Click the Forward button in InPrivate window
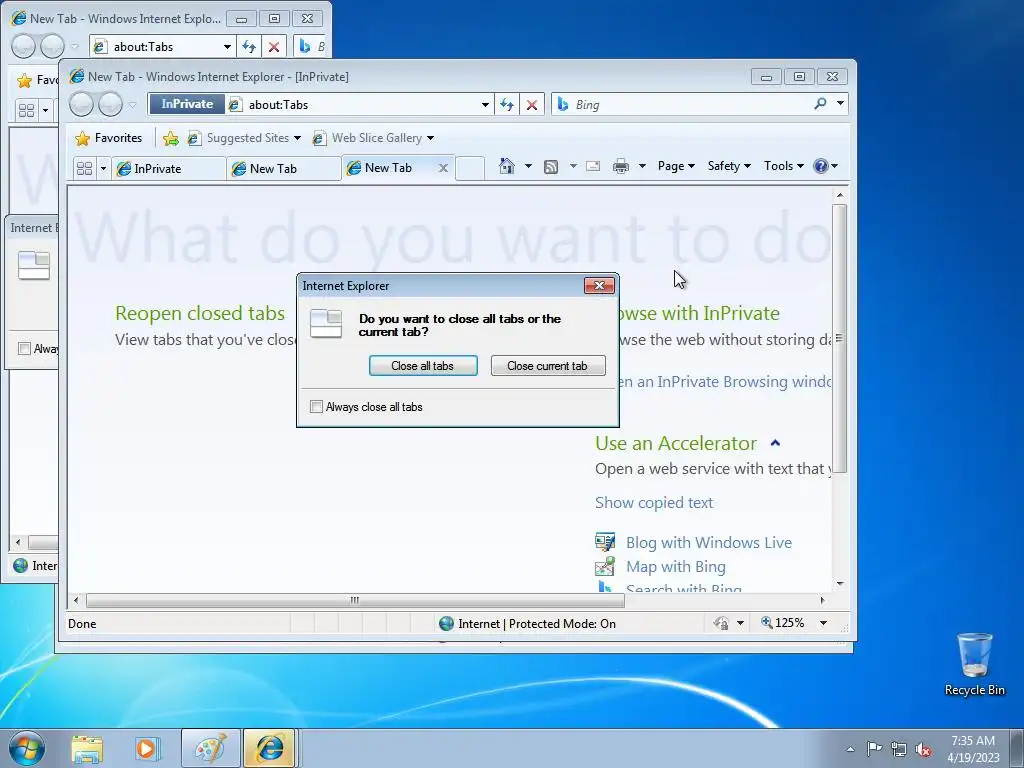1024x768 pixels. click(110, 104)
